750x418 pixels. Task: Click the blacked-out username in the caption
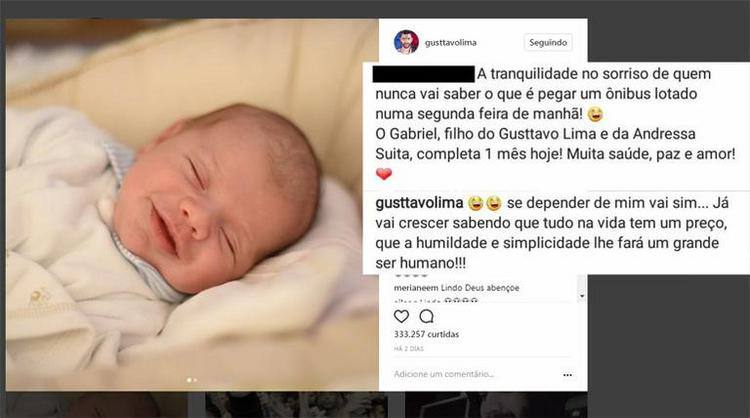(423, 74)
